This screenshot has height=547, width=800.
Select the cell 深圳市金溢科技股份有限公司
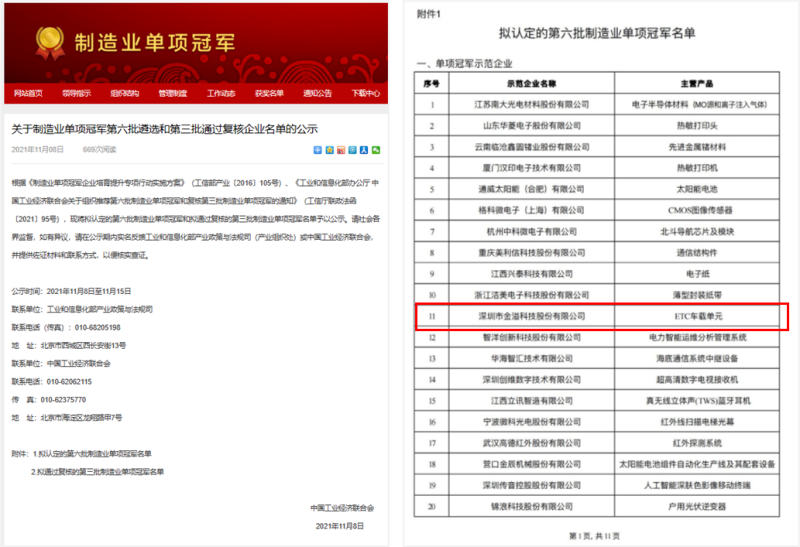coord(532,316)
